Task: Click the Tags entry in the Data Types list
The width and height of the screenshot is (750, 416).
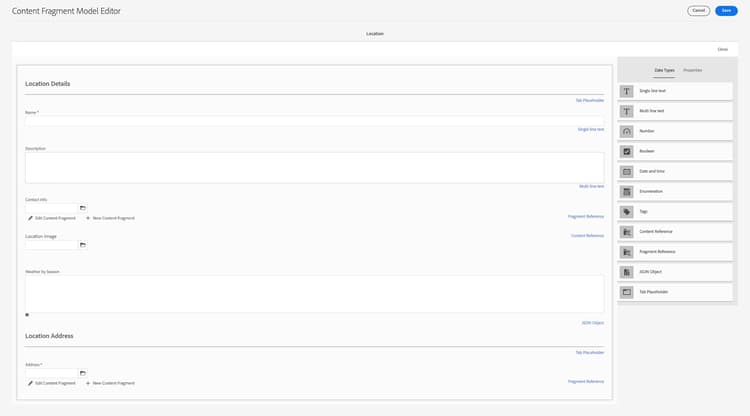Action: coord(675,211)
